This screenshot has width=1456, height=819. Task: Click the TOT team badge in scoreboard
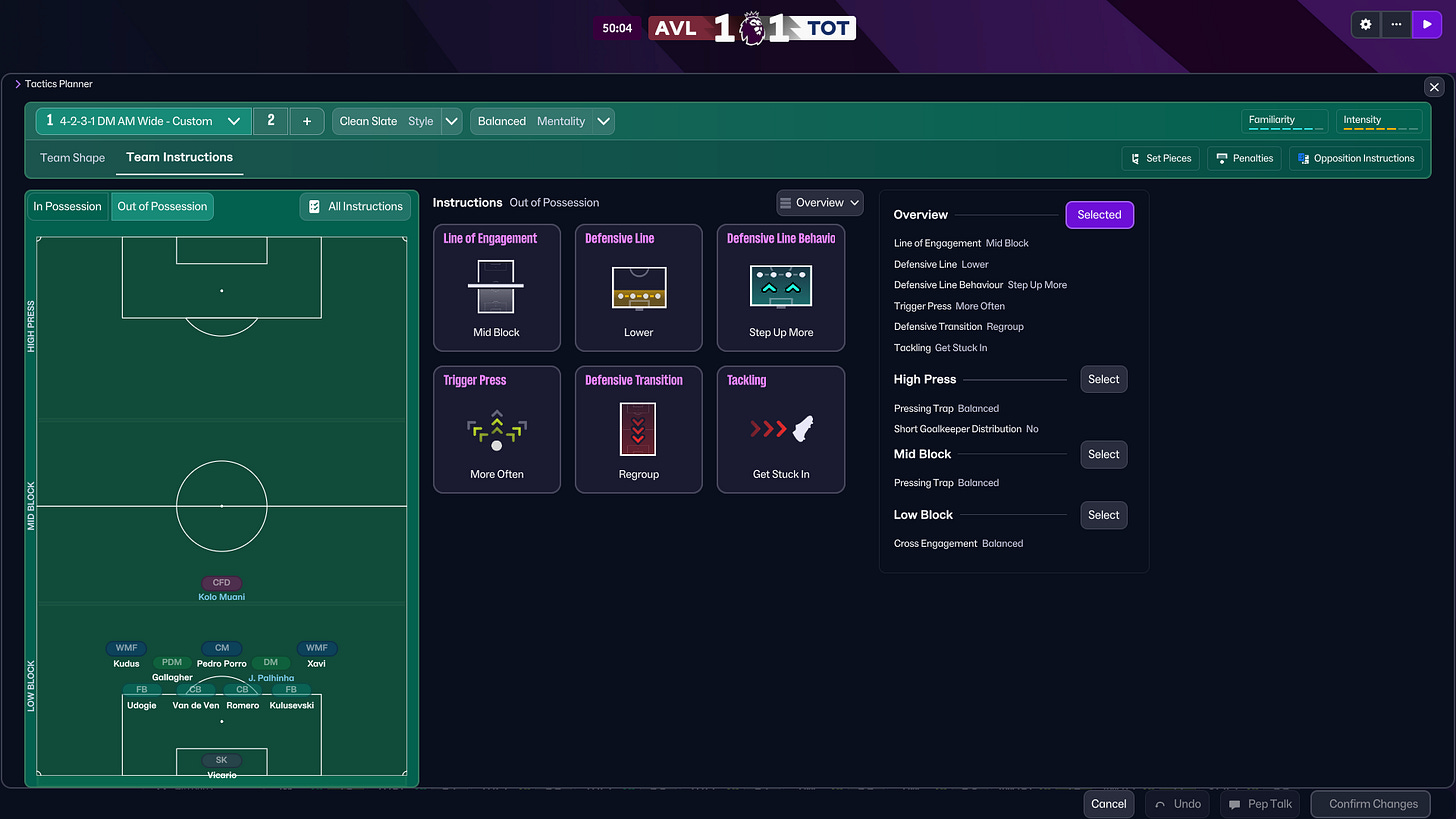pos(829,28)
